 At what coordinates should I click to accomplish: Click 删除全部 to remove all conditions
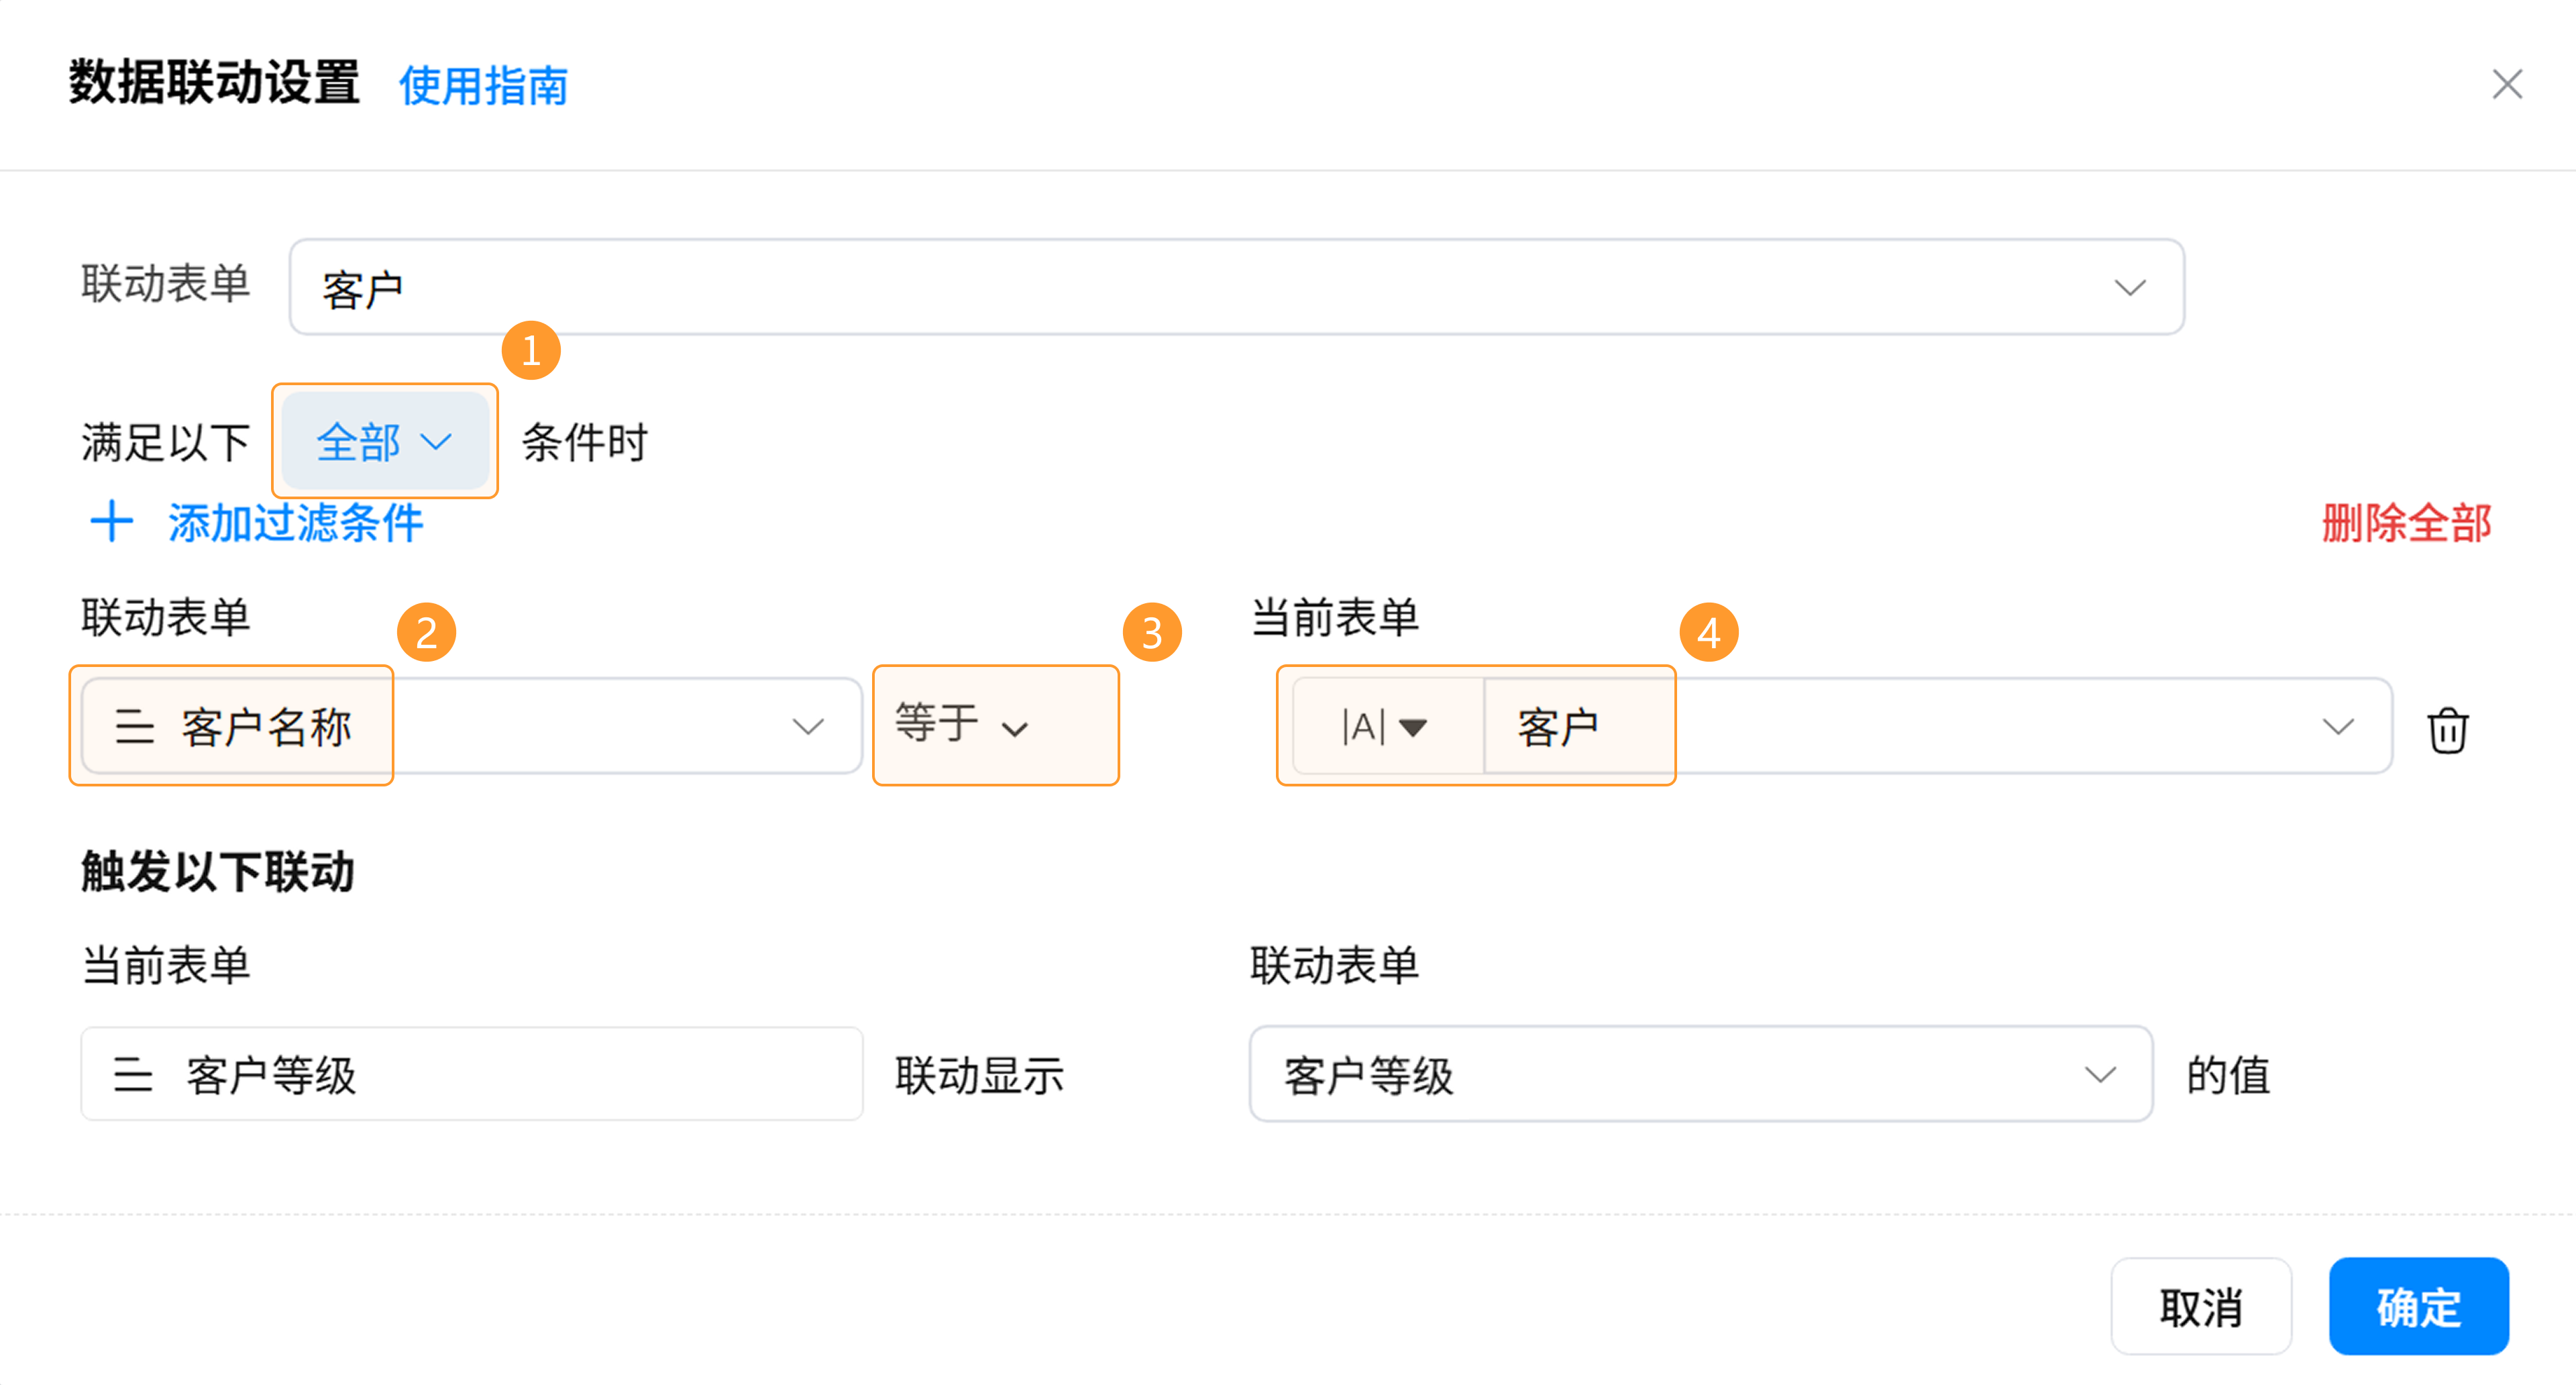[2405, 523]
